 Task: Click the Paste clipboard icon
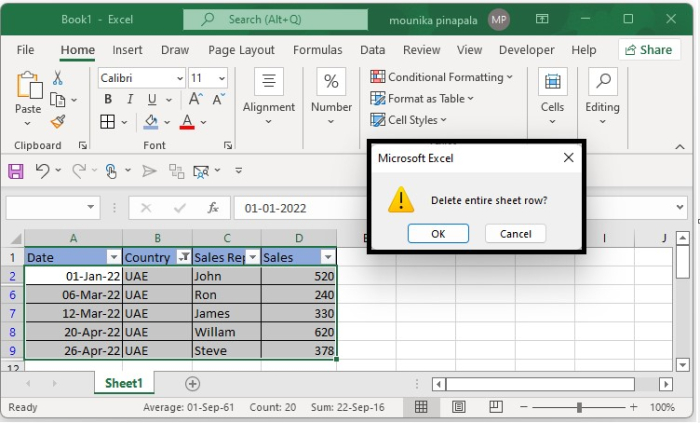tap(29, 85)
